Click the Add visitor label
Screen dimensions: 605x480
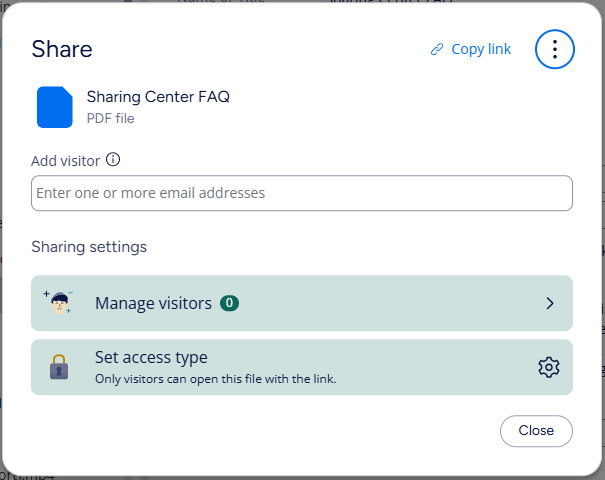coord(66,160)
